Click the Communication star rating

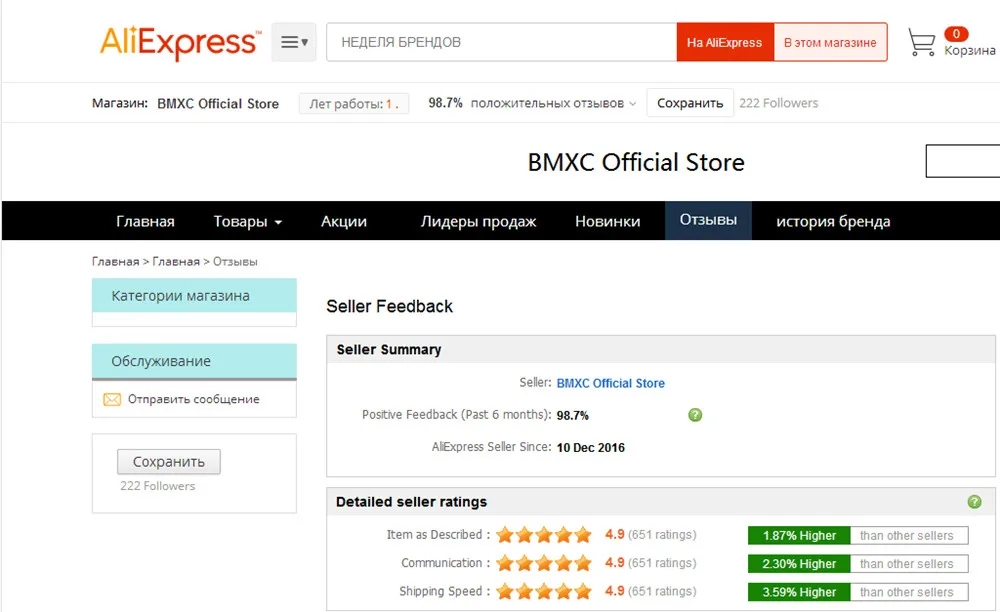click(x=544, y=563)
